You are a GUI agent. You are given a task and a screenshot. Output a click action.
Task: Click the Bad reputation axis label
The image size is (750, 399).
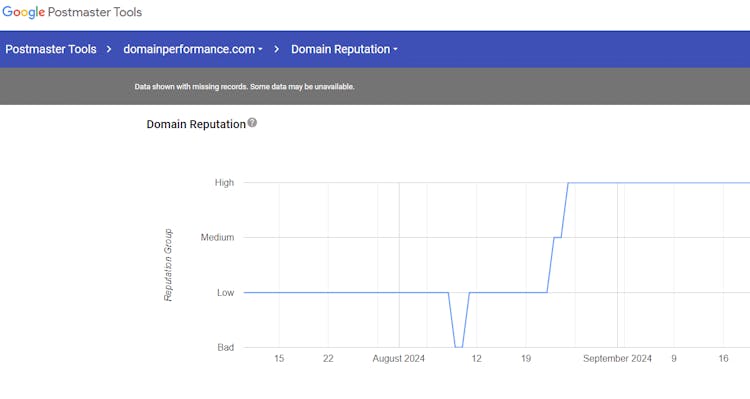tap(225, 347)
